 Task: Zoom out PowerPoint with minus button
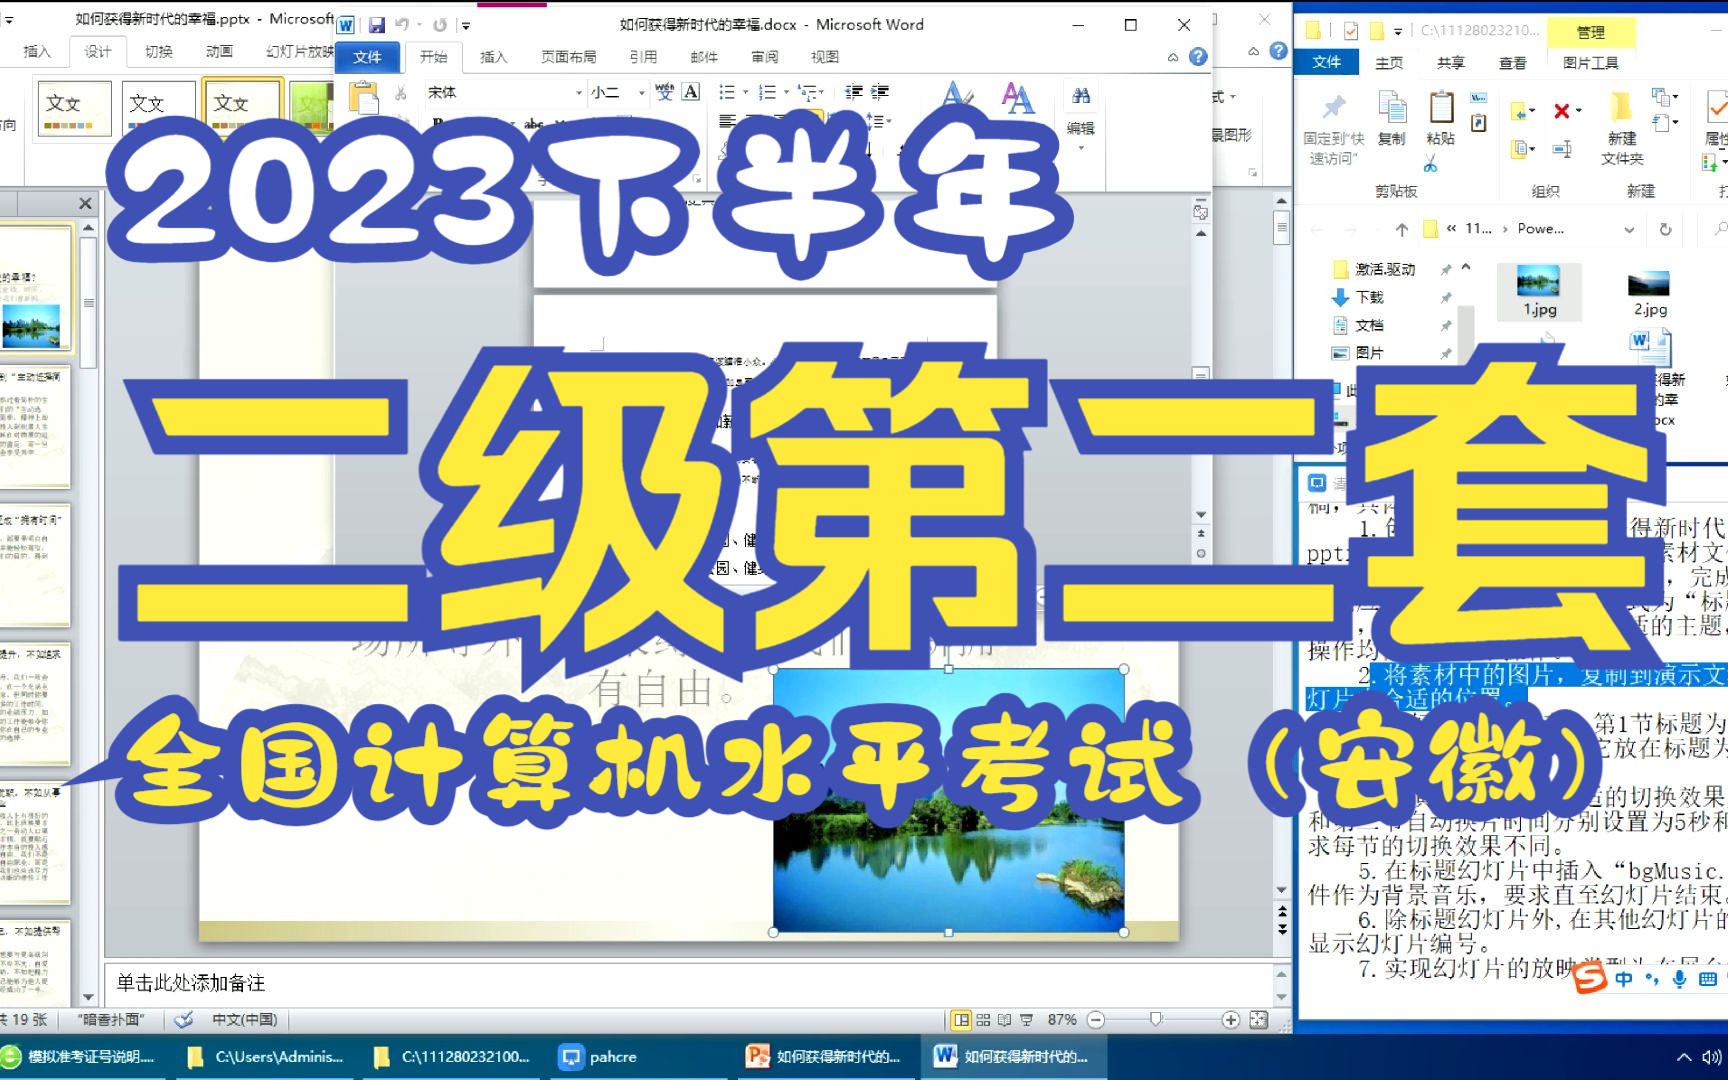coord(1096,1020)
